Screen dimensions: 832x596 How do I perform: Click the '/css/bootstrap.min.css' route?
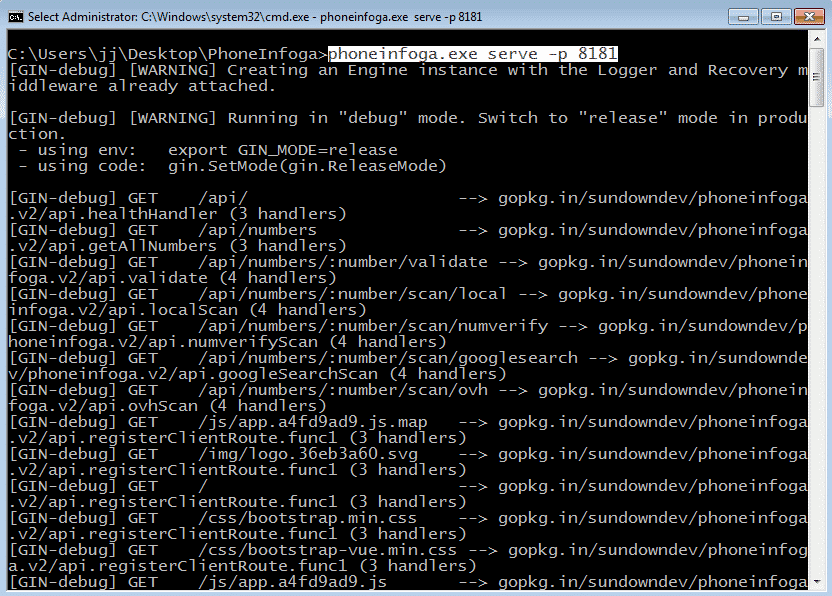point(307,518)
